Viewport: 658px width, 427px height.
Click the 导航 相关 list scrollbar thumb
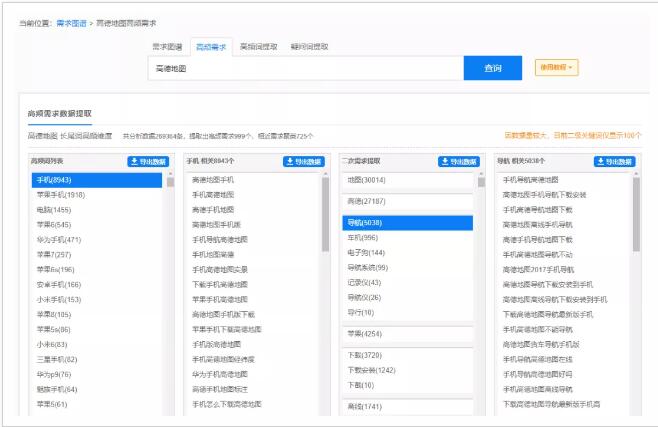637,214
